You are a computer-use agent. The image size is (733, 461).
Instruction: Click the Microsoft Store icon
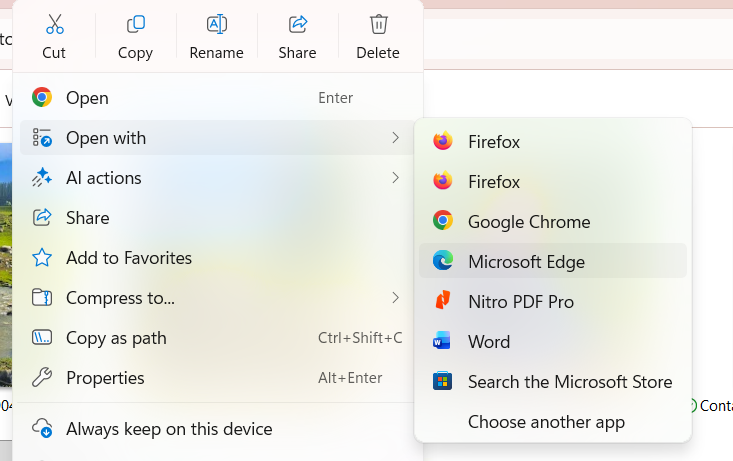pyautogui.click(x=442, y=381)
